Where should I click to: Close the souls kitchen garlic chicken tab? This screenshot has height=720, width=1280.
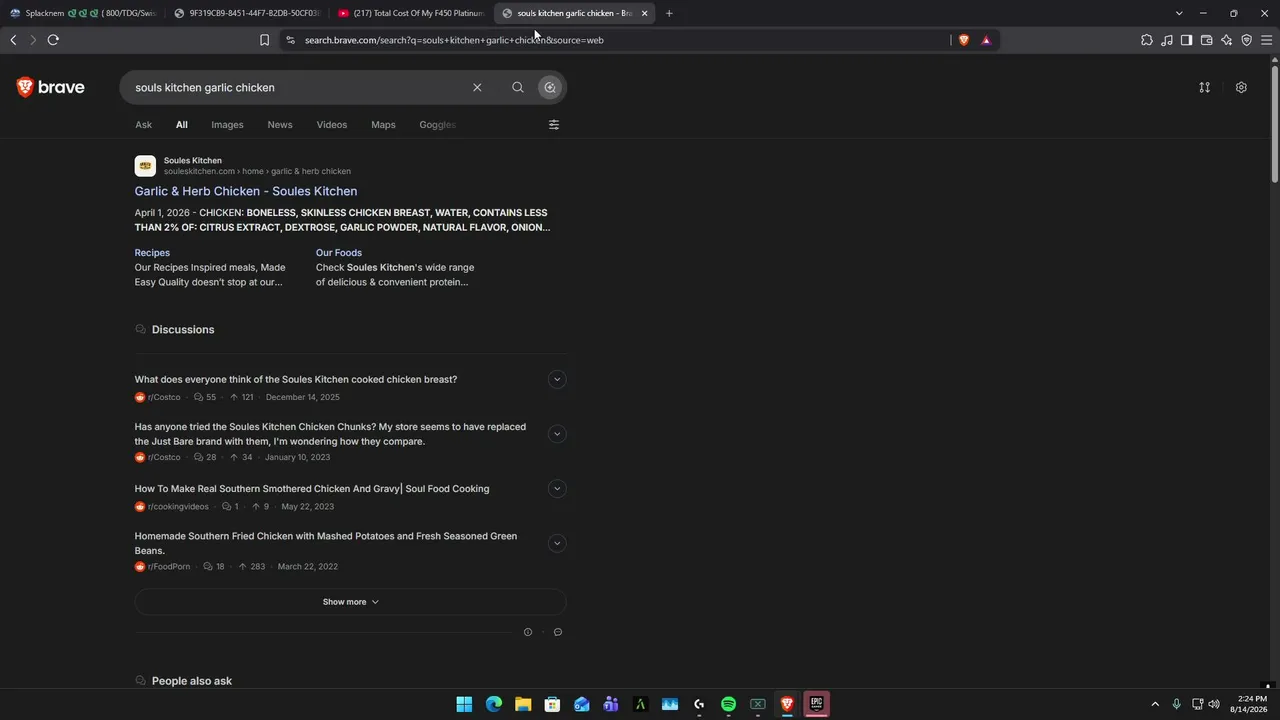tap(644, 13)
